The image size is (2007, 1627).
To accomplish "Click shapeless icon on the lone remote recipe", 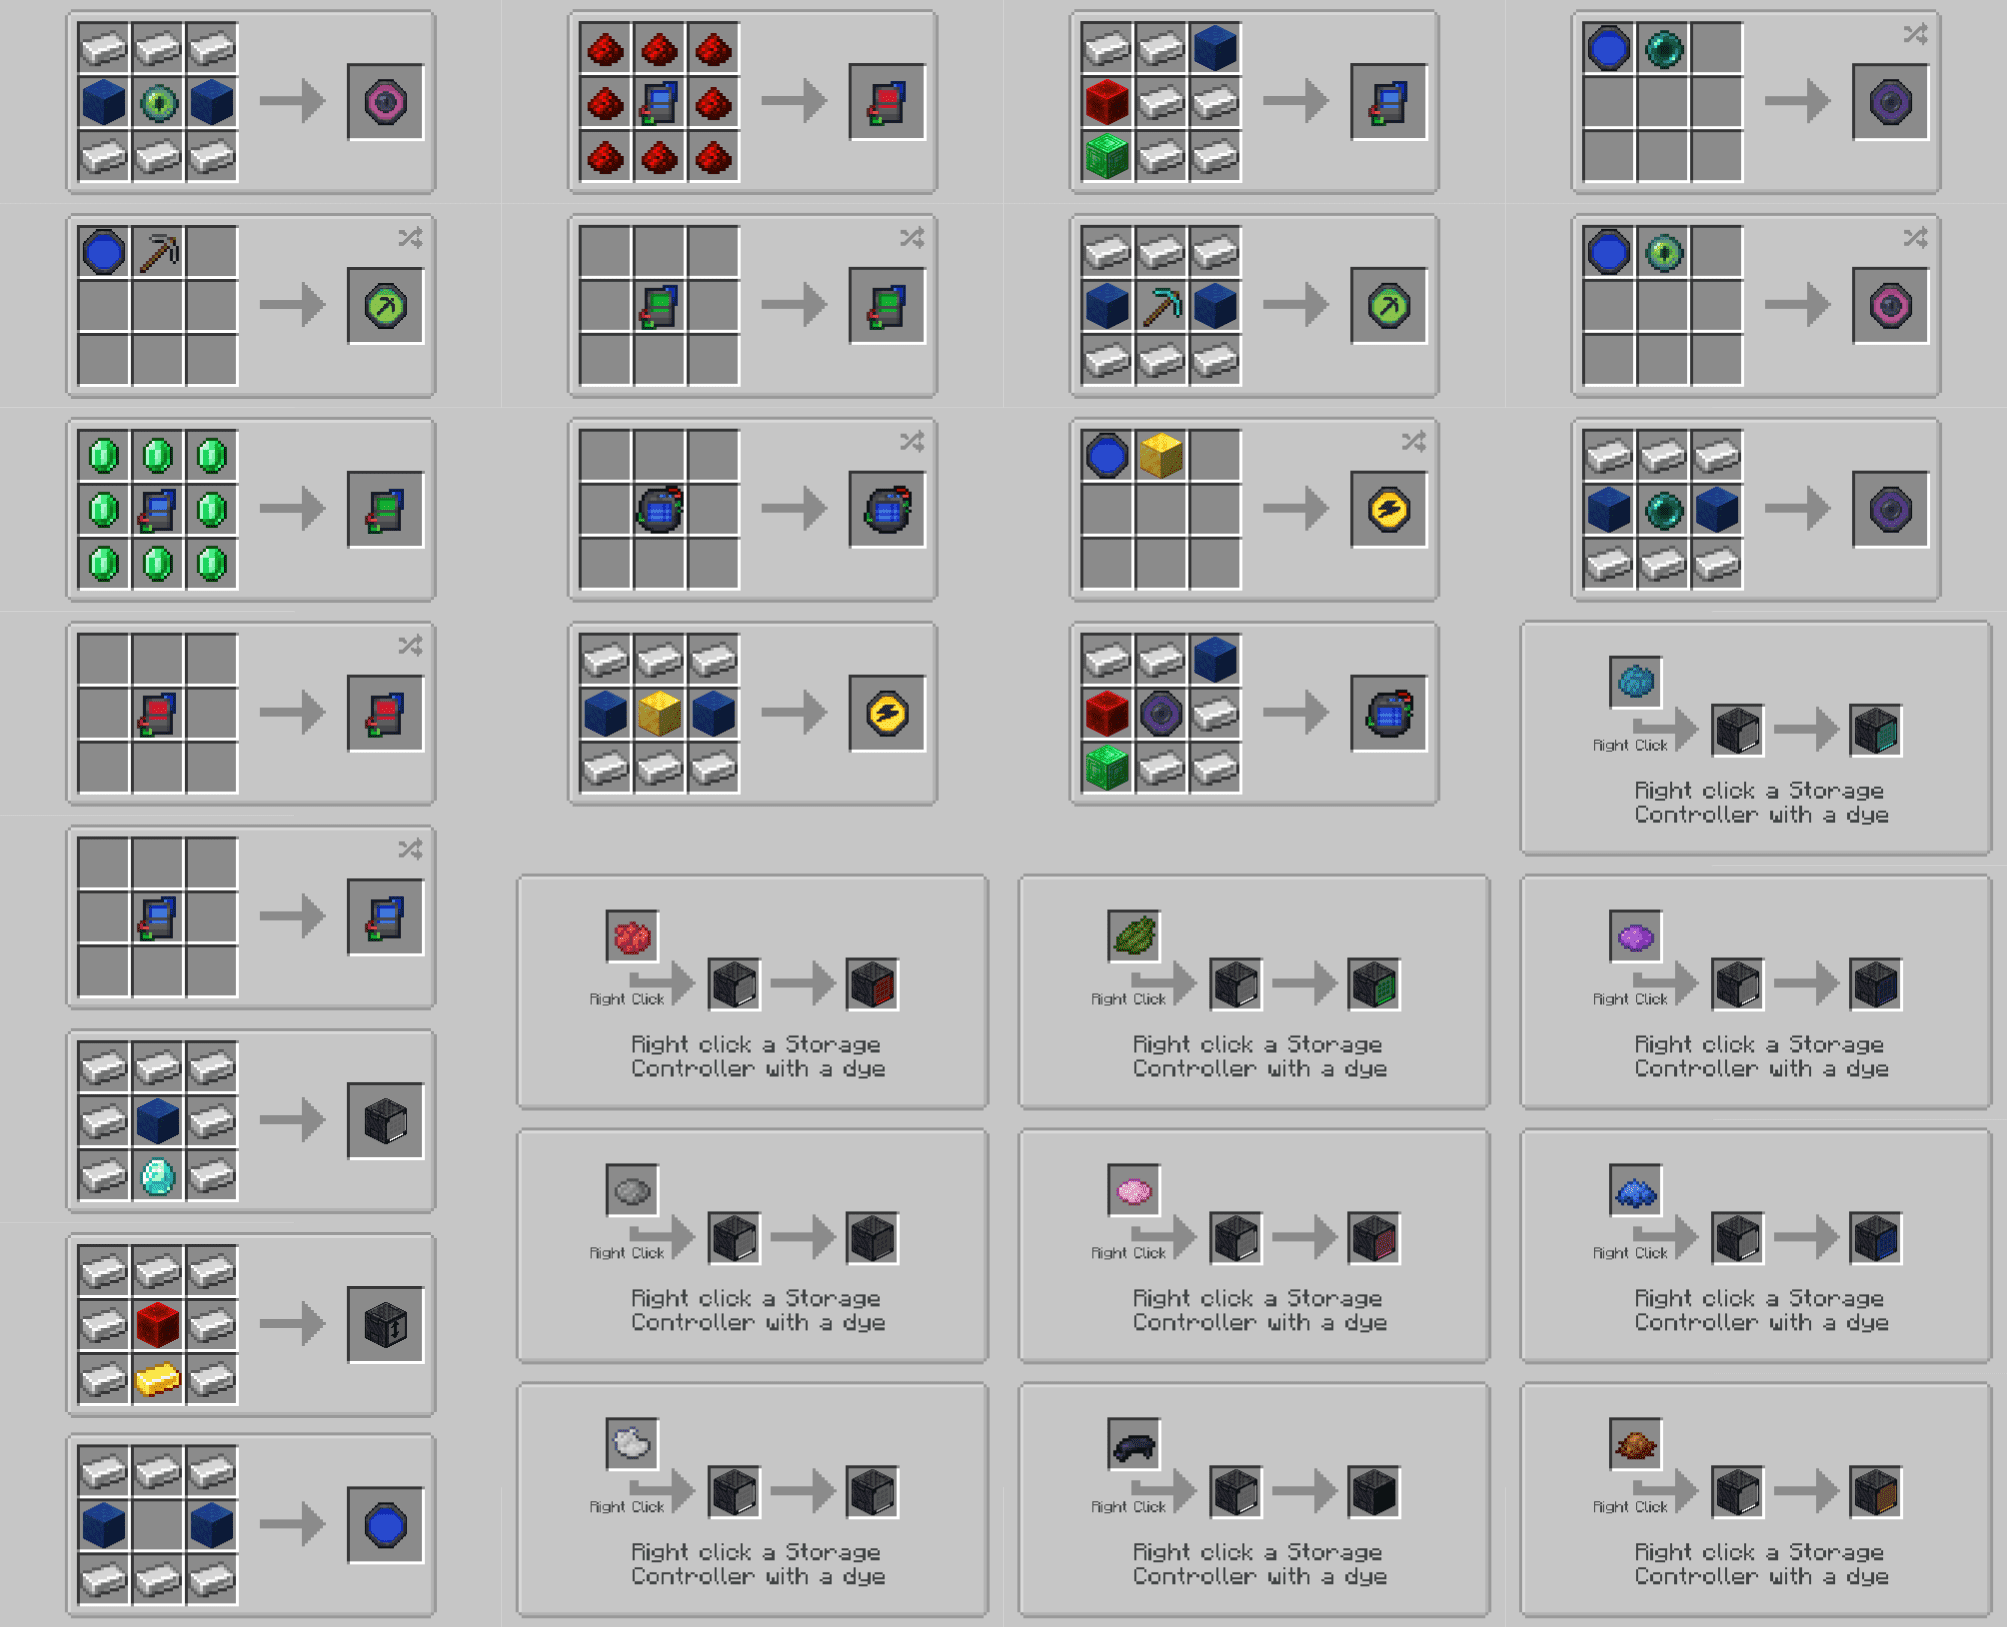I will 911,441.
